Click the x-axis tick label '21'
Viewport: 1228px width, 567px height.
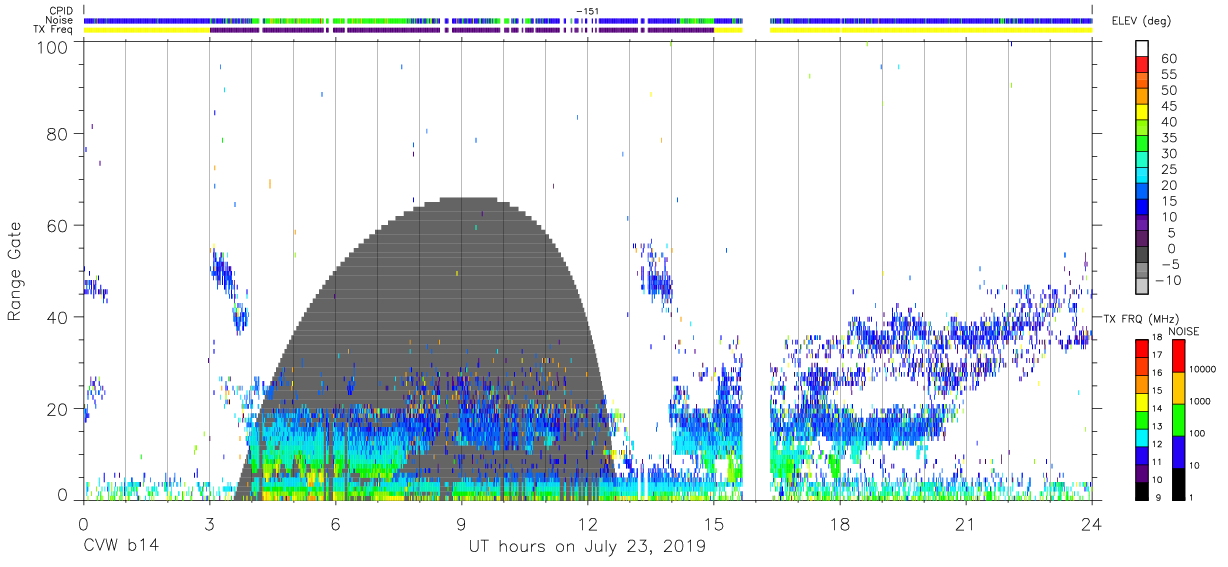point(965,524)
